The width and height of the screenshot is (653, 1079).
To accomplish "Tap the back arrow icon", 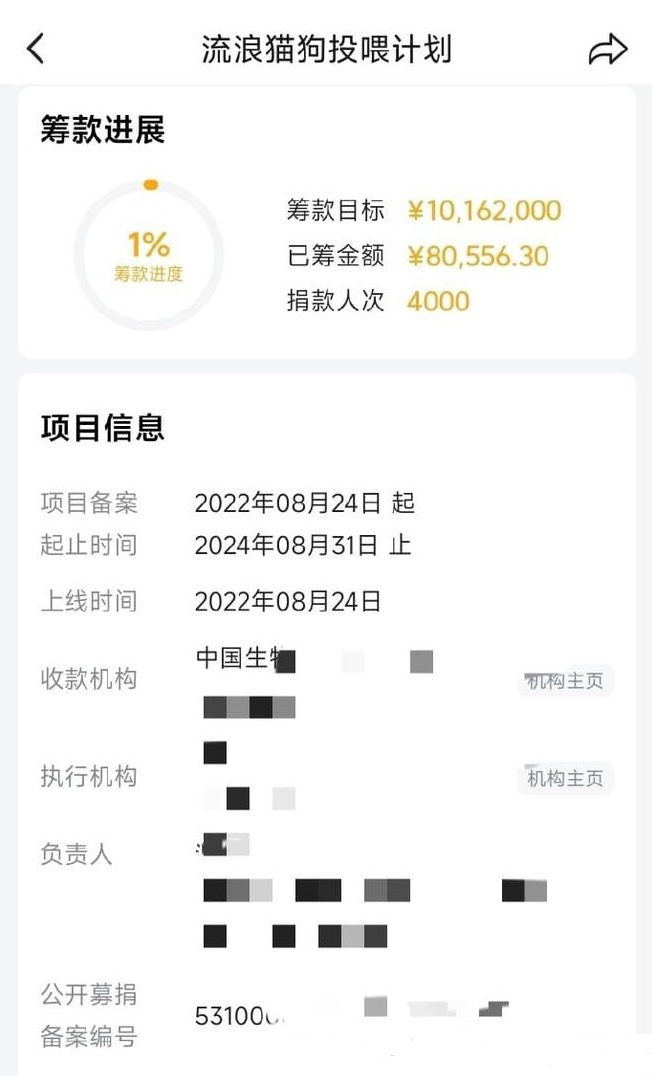I will pyautogui.click(x=36, y=48).
